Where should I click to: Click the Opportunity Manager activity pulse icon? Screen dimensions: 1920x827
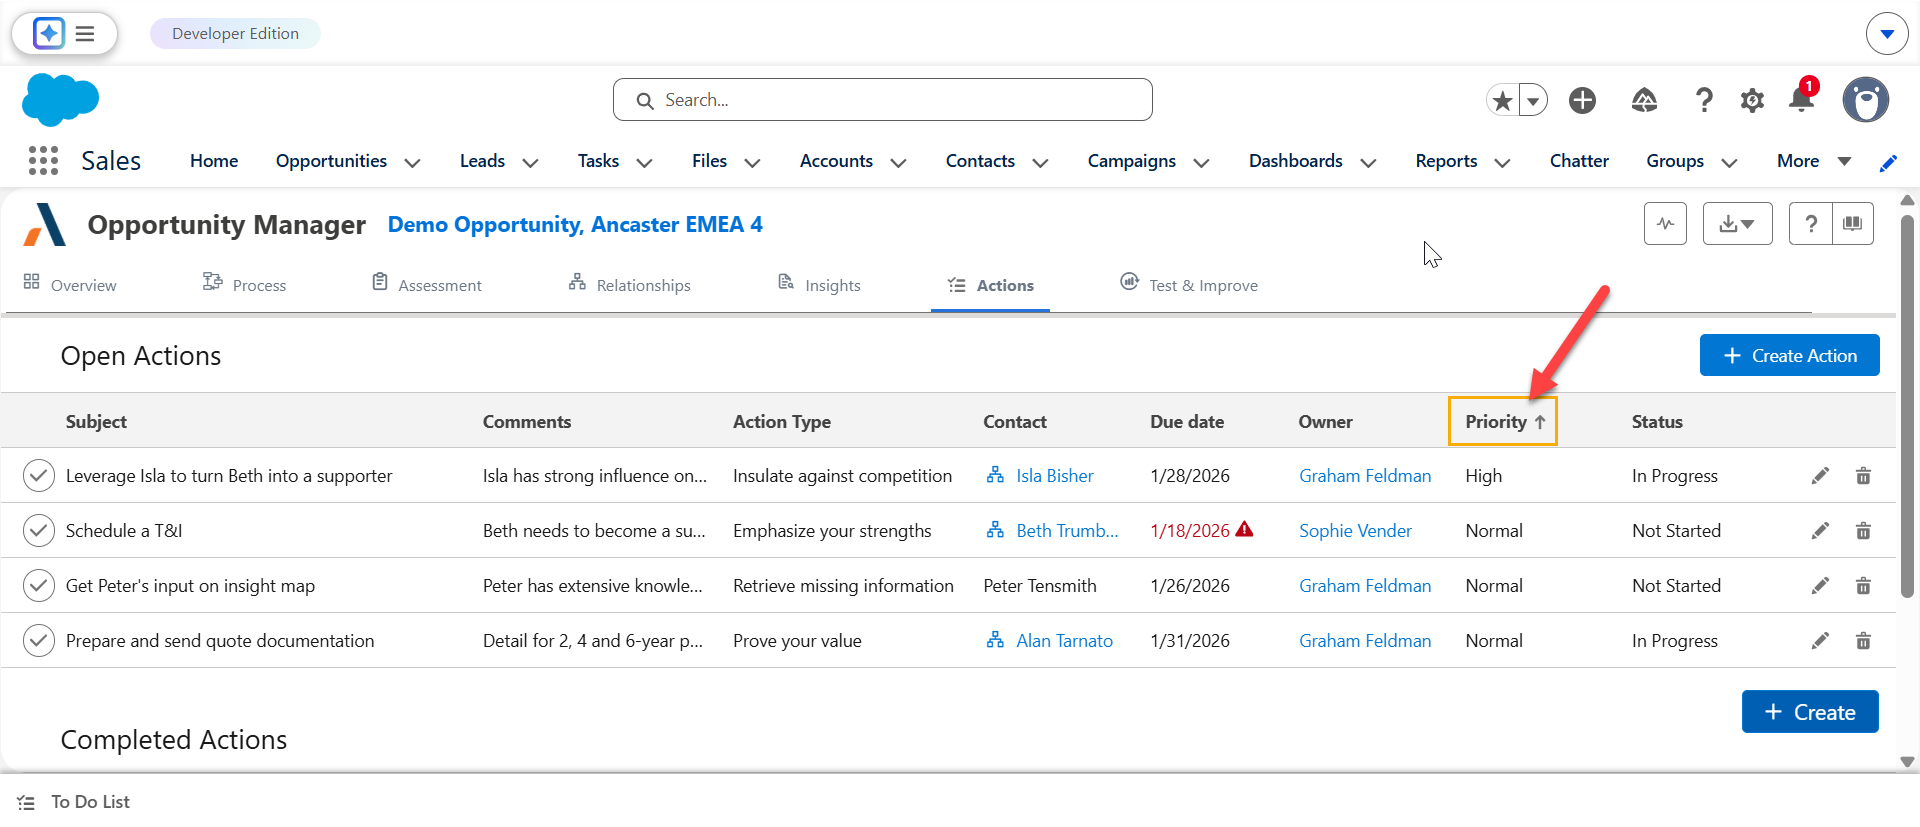tap(1665, 223)
